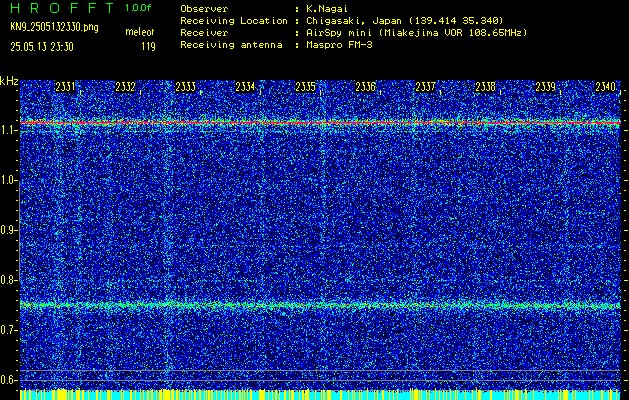Click the kHz axis unit label
Viewport: 629px width, 400px height.
tap(9, 81)
